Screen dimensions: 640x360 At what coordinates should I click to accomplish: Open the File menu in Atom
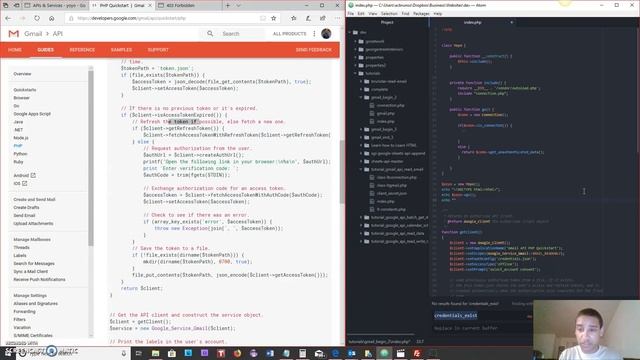pos(351,13)
